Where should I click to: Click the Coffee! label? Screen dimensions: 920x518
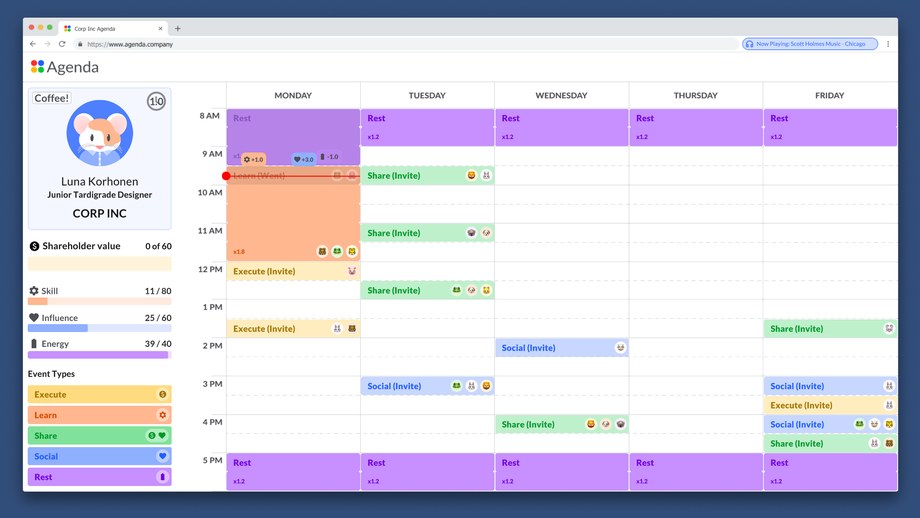[52, 98]
